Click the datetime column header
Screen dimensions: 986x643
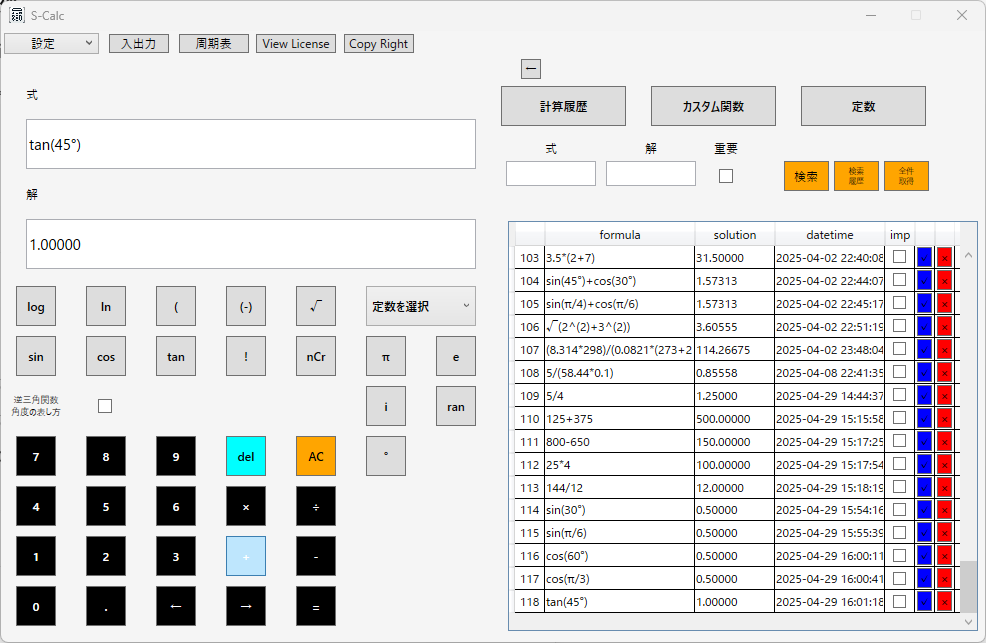coord(829,235)
